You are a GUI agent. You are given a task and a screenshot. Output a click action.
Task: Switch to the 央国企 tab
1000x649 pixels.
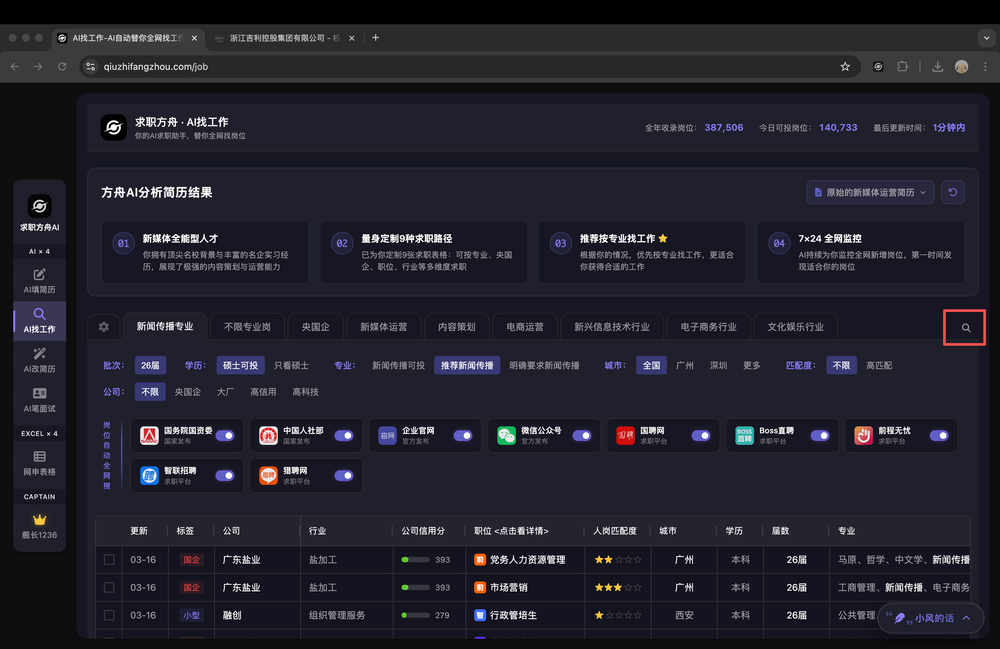[316, 327]
